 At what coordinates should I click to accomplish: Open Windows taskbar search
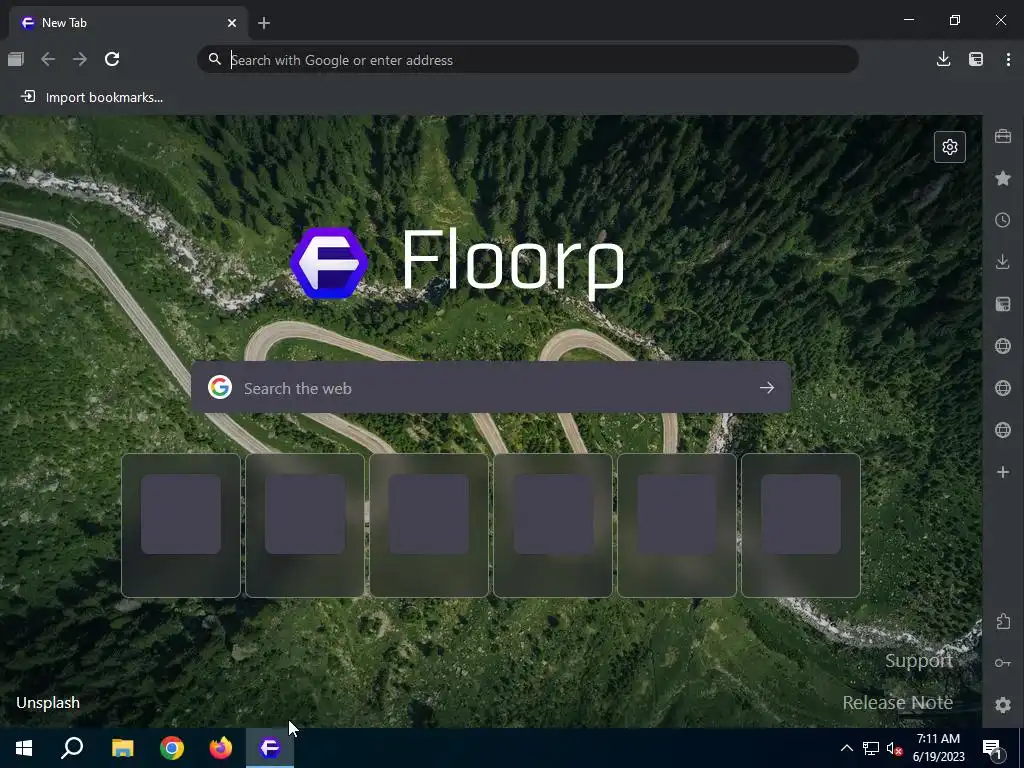coord(72,748)
